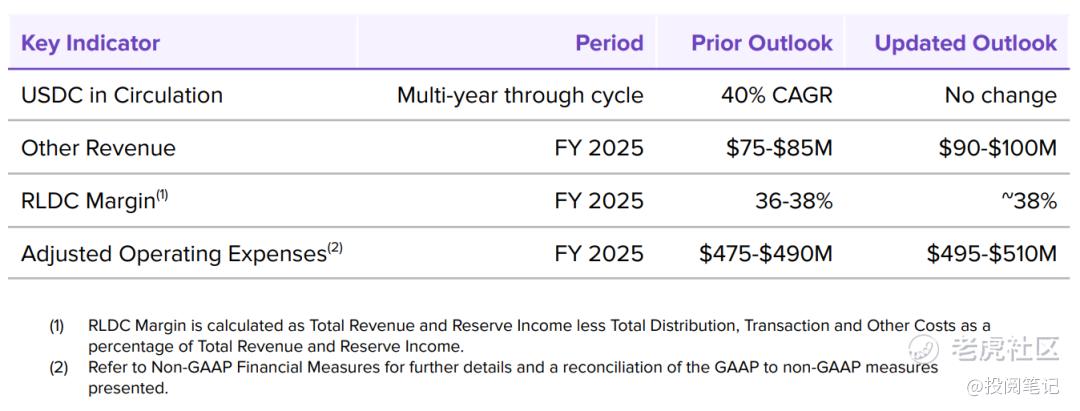The height and width of the screenshot is (411, 1080).
Task: Select the Key Indicator column header
Action: 91,43
